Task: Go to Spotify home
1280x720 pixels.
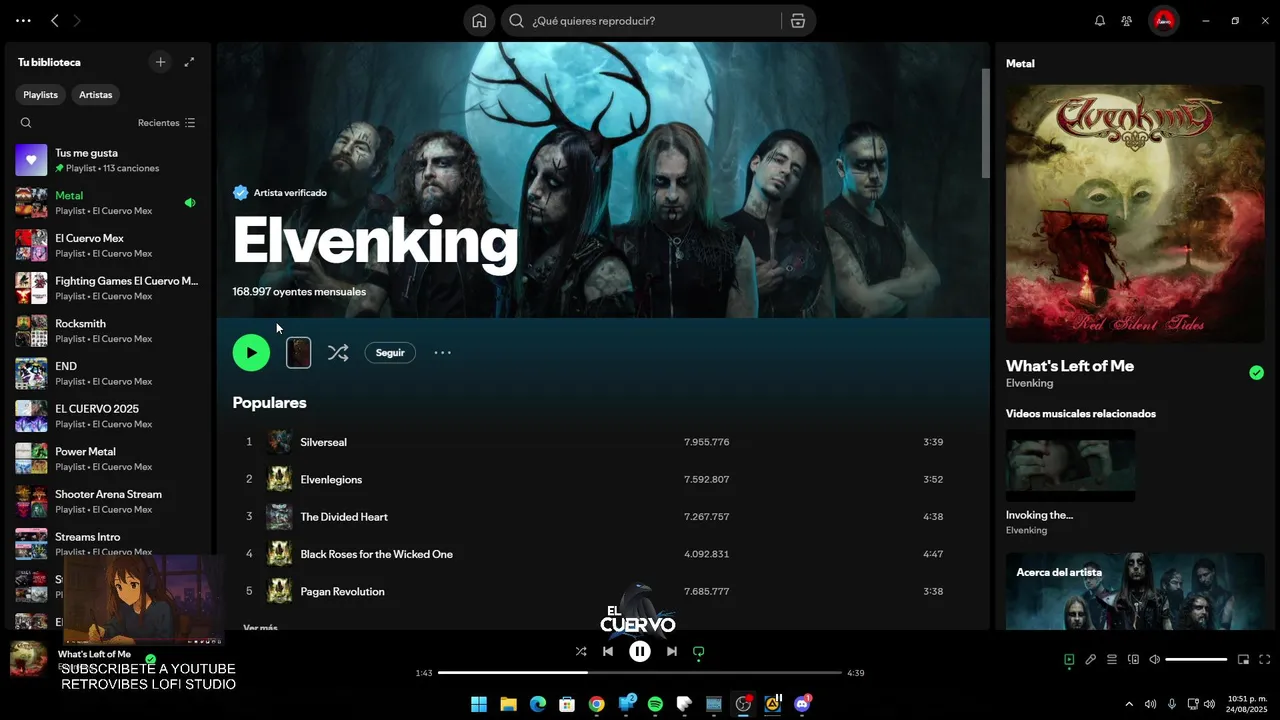Action: coord(479,21)
